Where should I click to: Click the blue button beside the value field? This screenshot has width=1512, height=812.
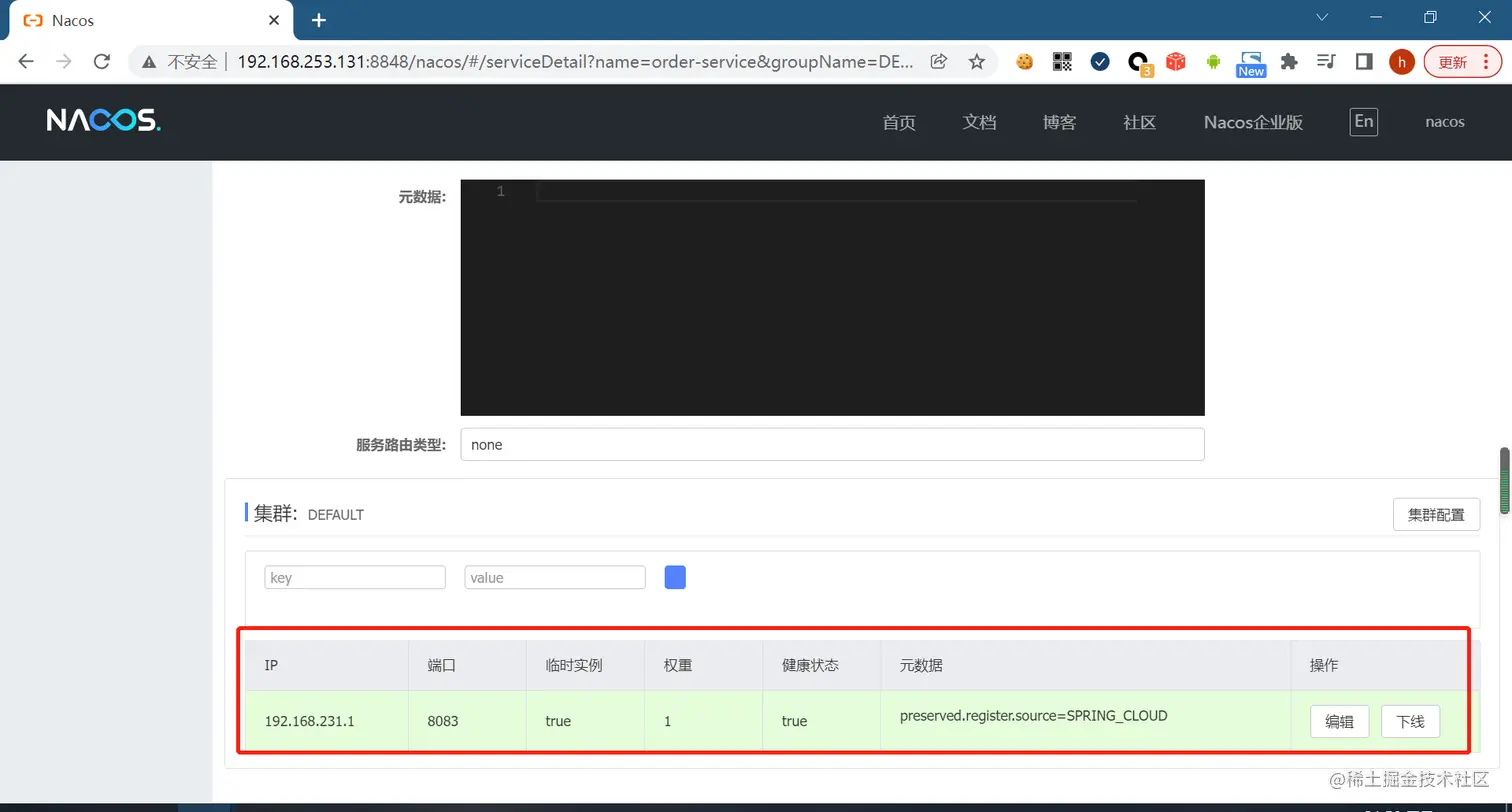click(675, 577)
